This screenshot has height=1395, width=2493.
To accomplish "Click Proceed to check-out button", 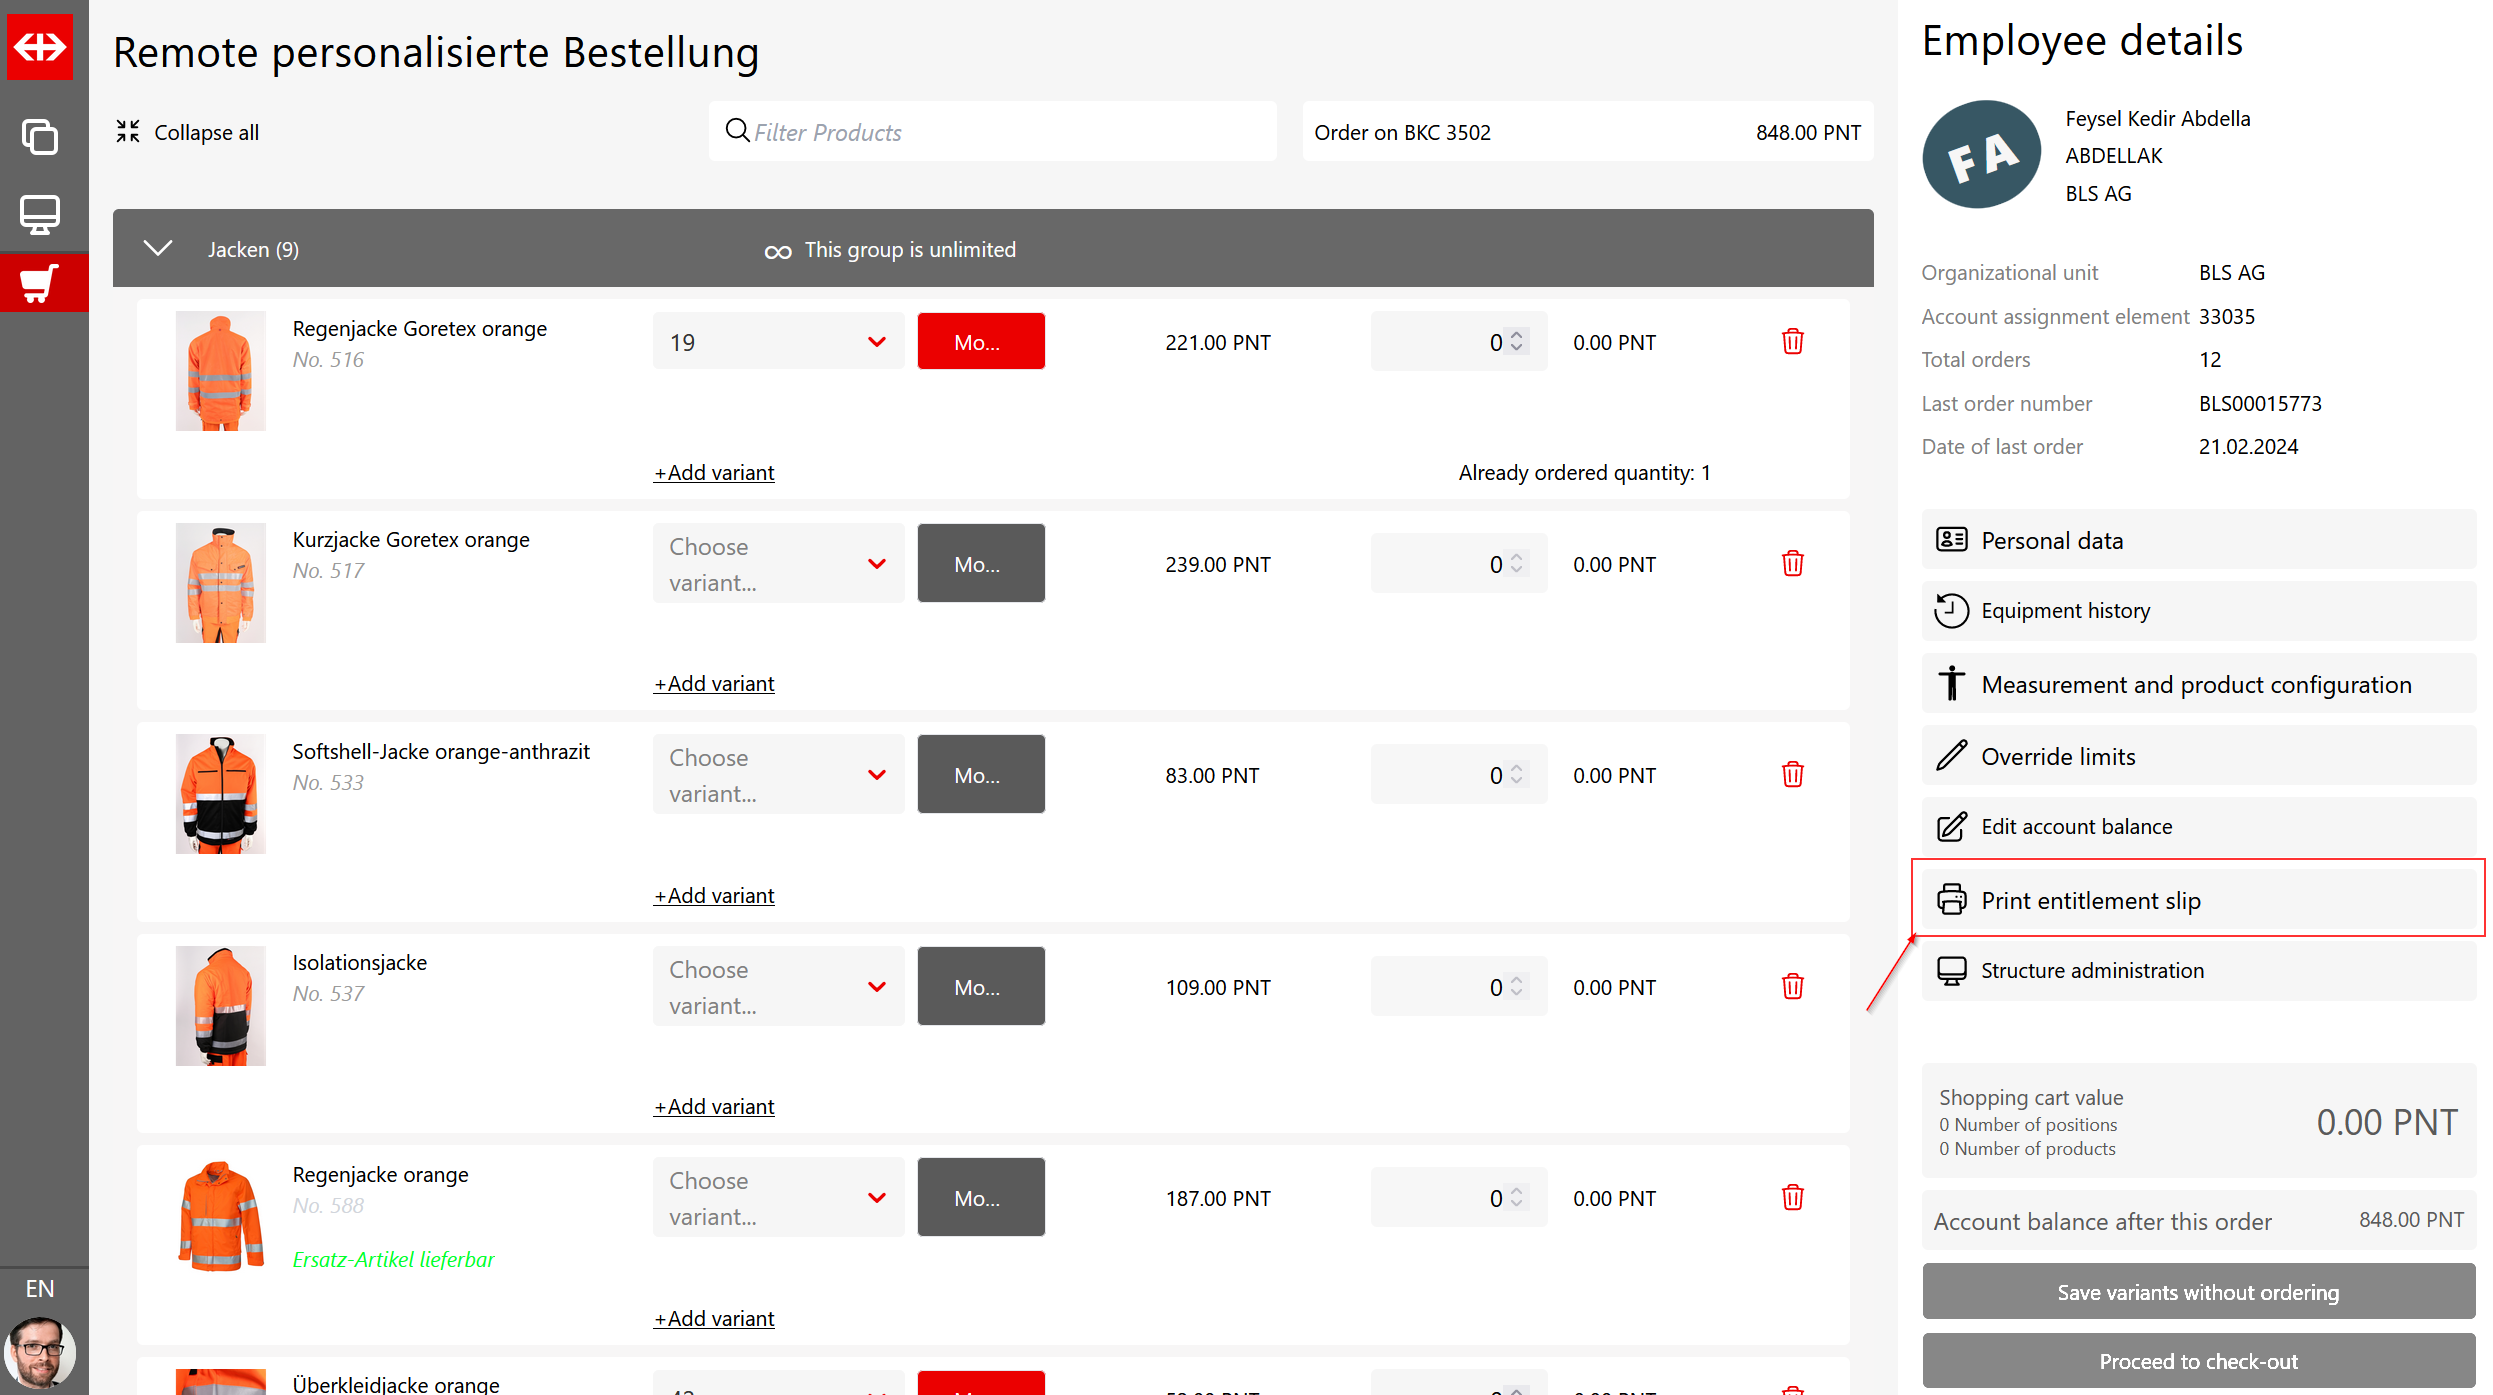I will [2197, 1361].
